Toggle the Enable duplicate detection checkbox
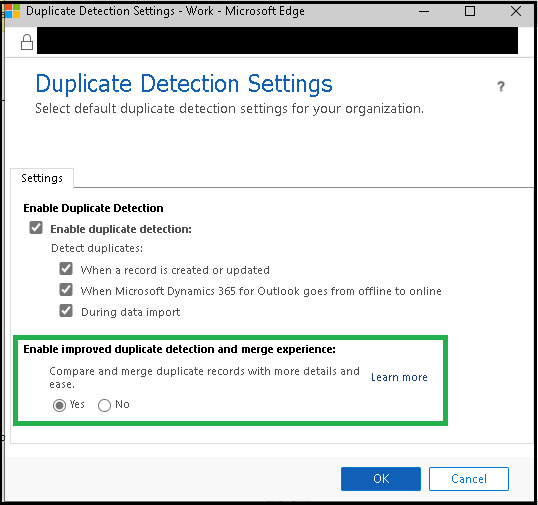538x505 pixels. [x=36, y=227]
